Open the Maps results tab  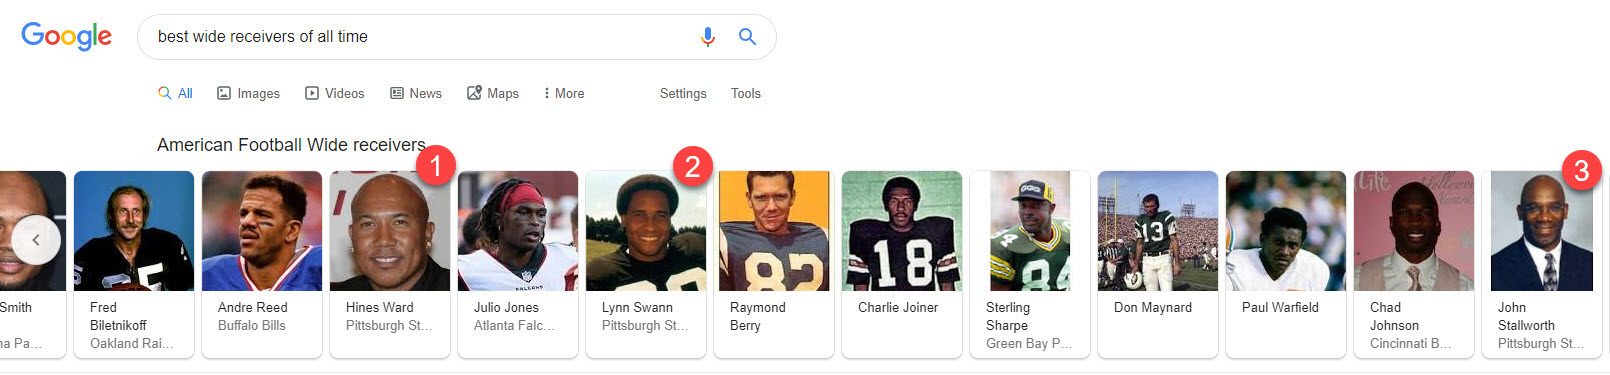coord(493,93)
